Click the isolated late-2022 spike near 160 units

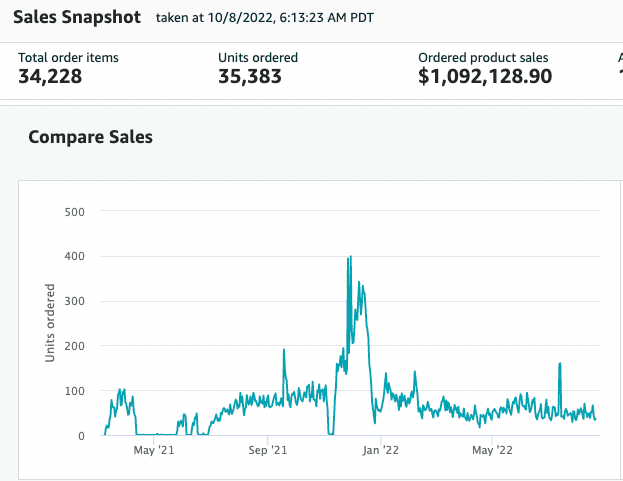560,364
